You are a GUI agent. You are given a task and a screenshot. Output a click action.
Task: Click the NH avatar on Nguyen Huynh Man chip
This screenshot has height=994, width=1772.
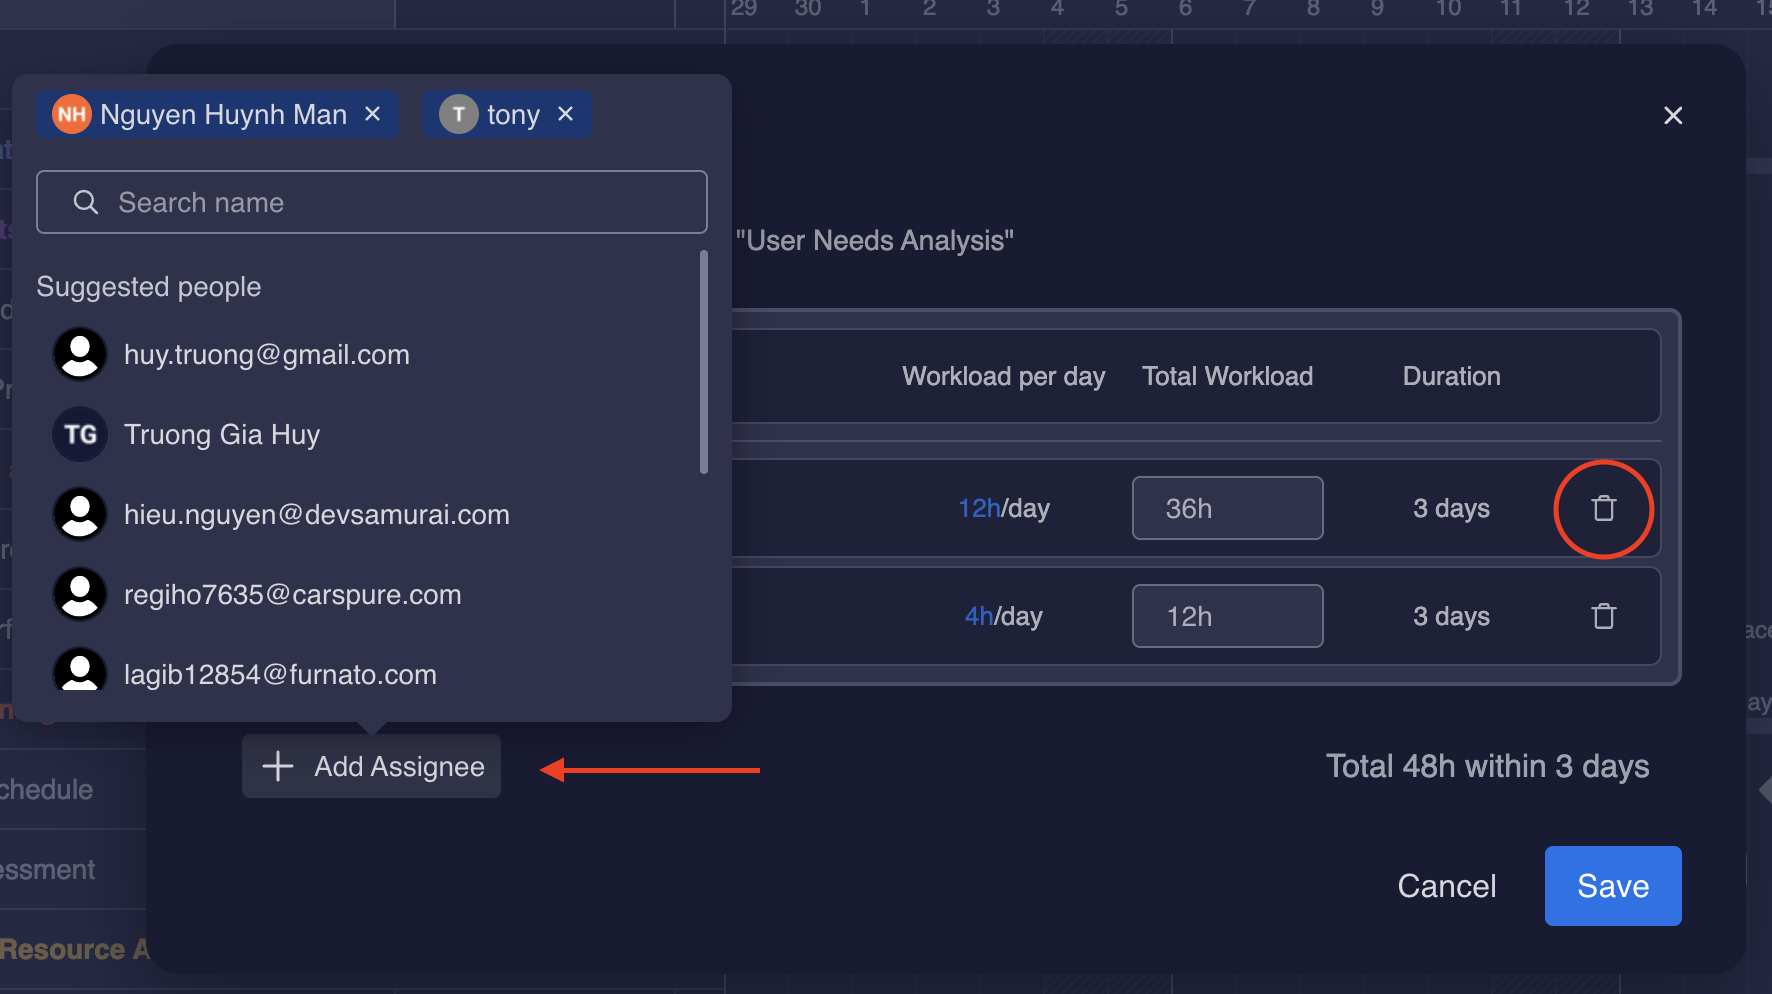click(x=70, y=114)
